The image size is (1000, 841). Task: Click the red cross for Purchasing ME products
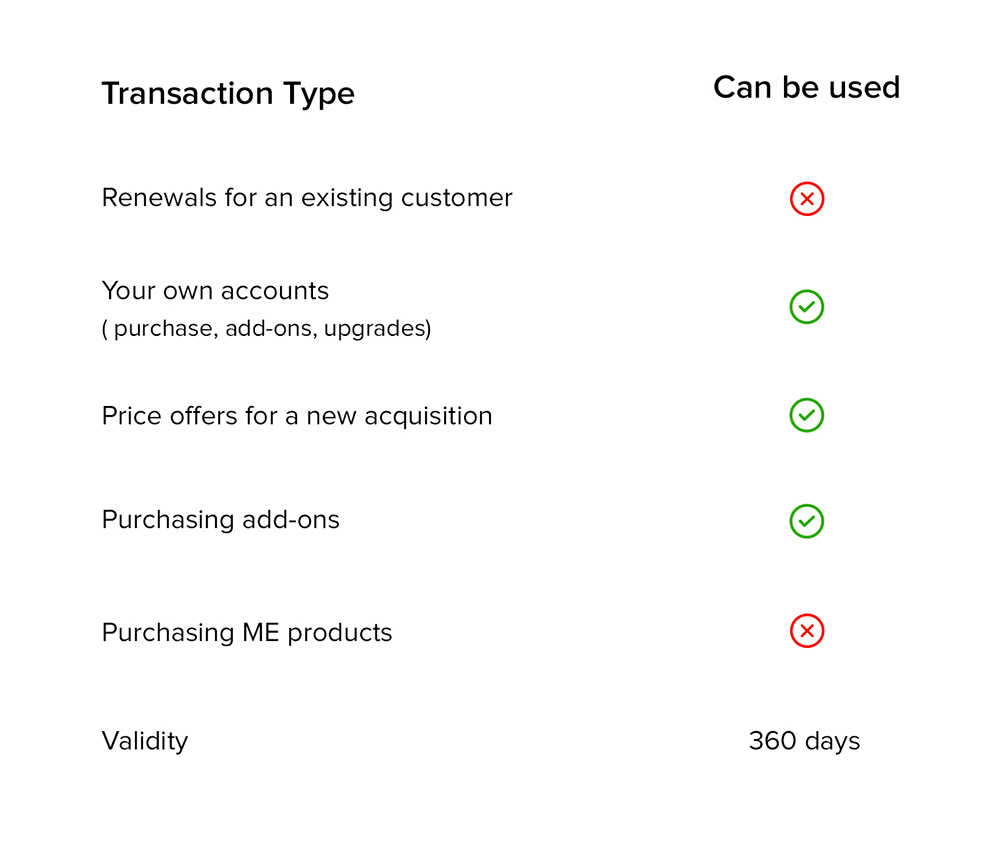[x=807, y=631]
